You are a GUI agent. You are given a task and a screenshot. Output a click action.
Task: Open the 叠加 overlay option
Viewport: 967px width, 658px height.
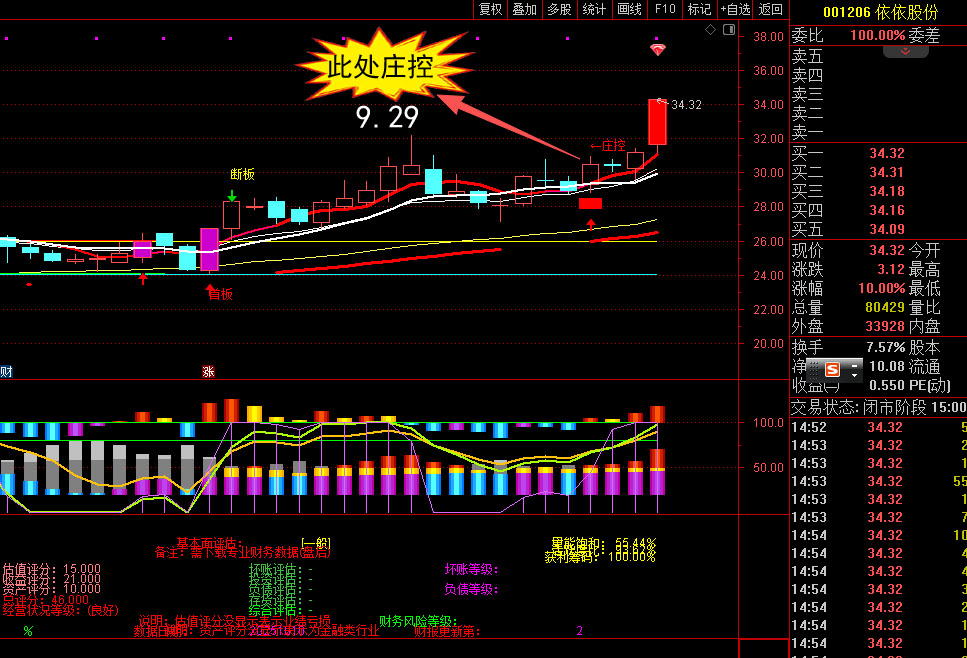coord(524,9)
